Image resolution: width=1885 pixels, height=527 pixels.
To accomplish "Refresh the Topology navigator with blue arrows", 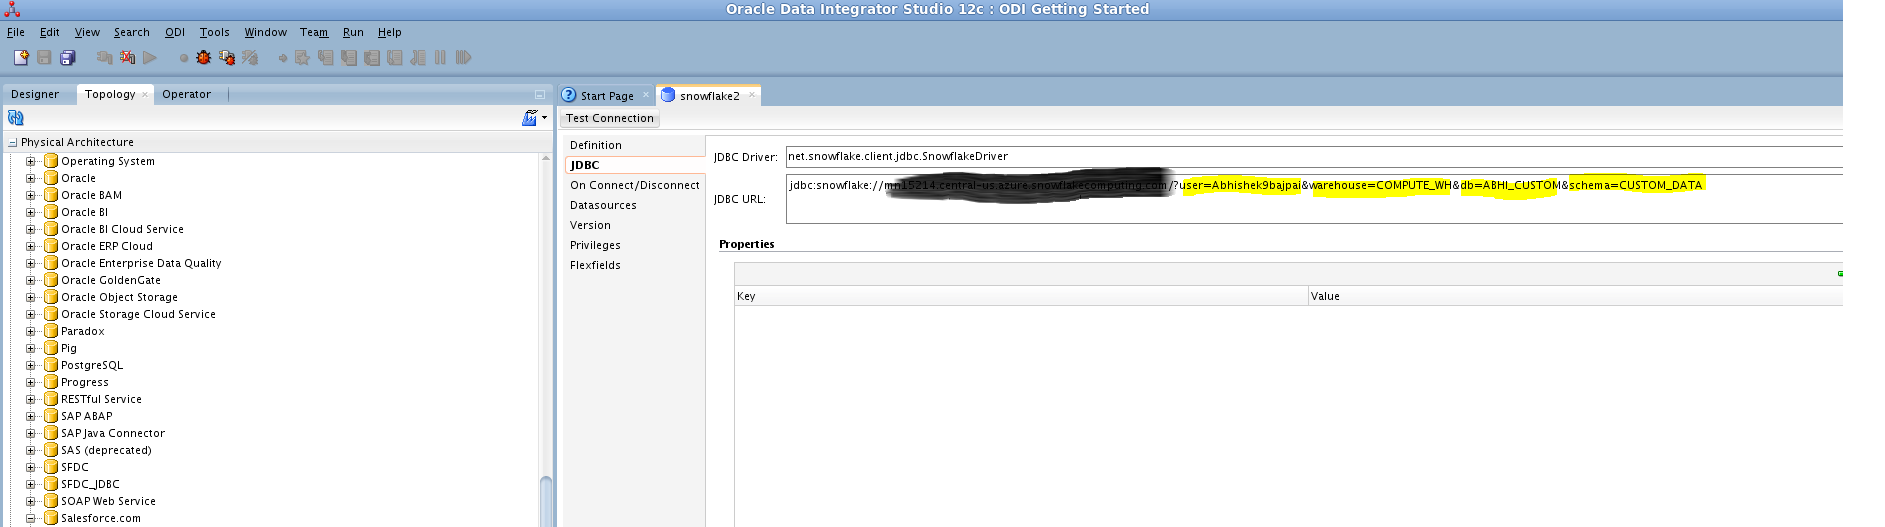I will 16,118.
